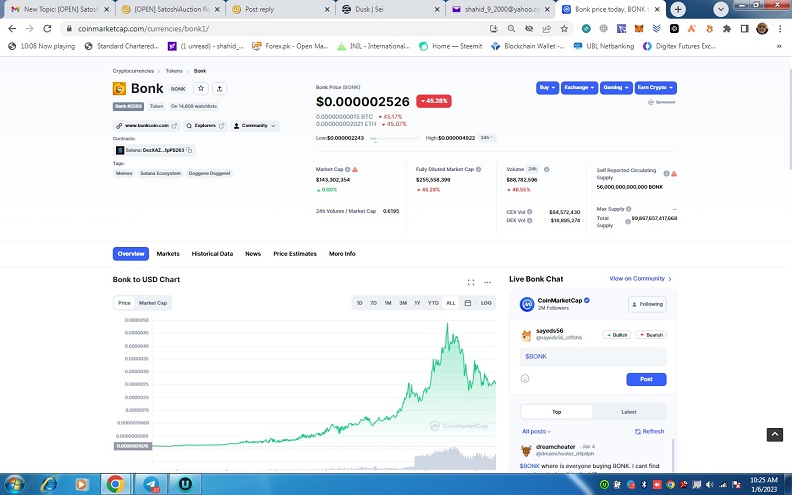Screen dimensions: 792x495
Task: Open new browser tab plus button
Action: (678, 9)
